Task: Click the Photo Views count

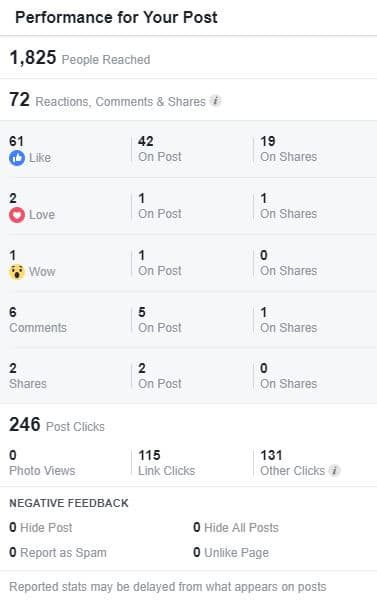Action: 42,463
